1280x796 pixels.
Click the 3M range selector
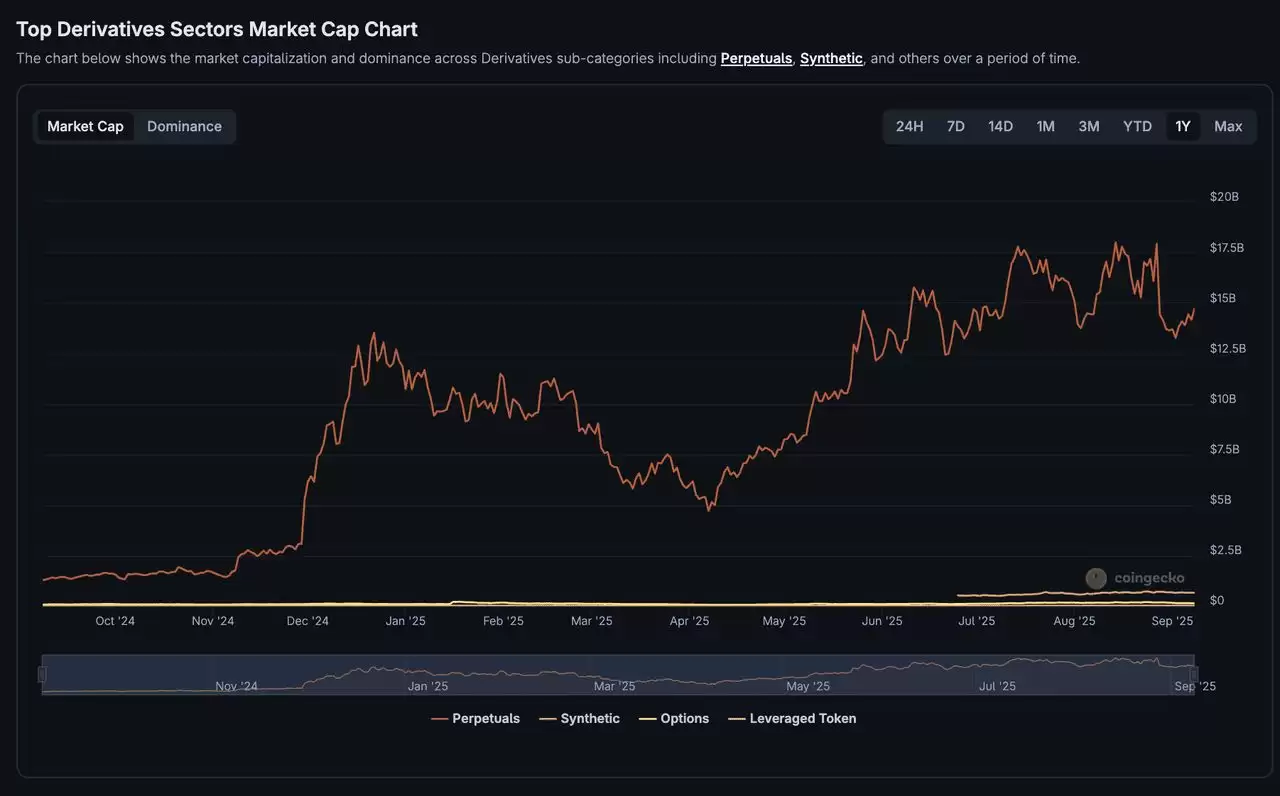tap(1089, 125)
